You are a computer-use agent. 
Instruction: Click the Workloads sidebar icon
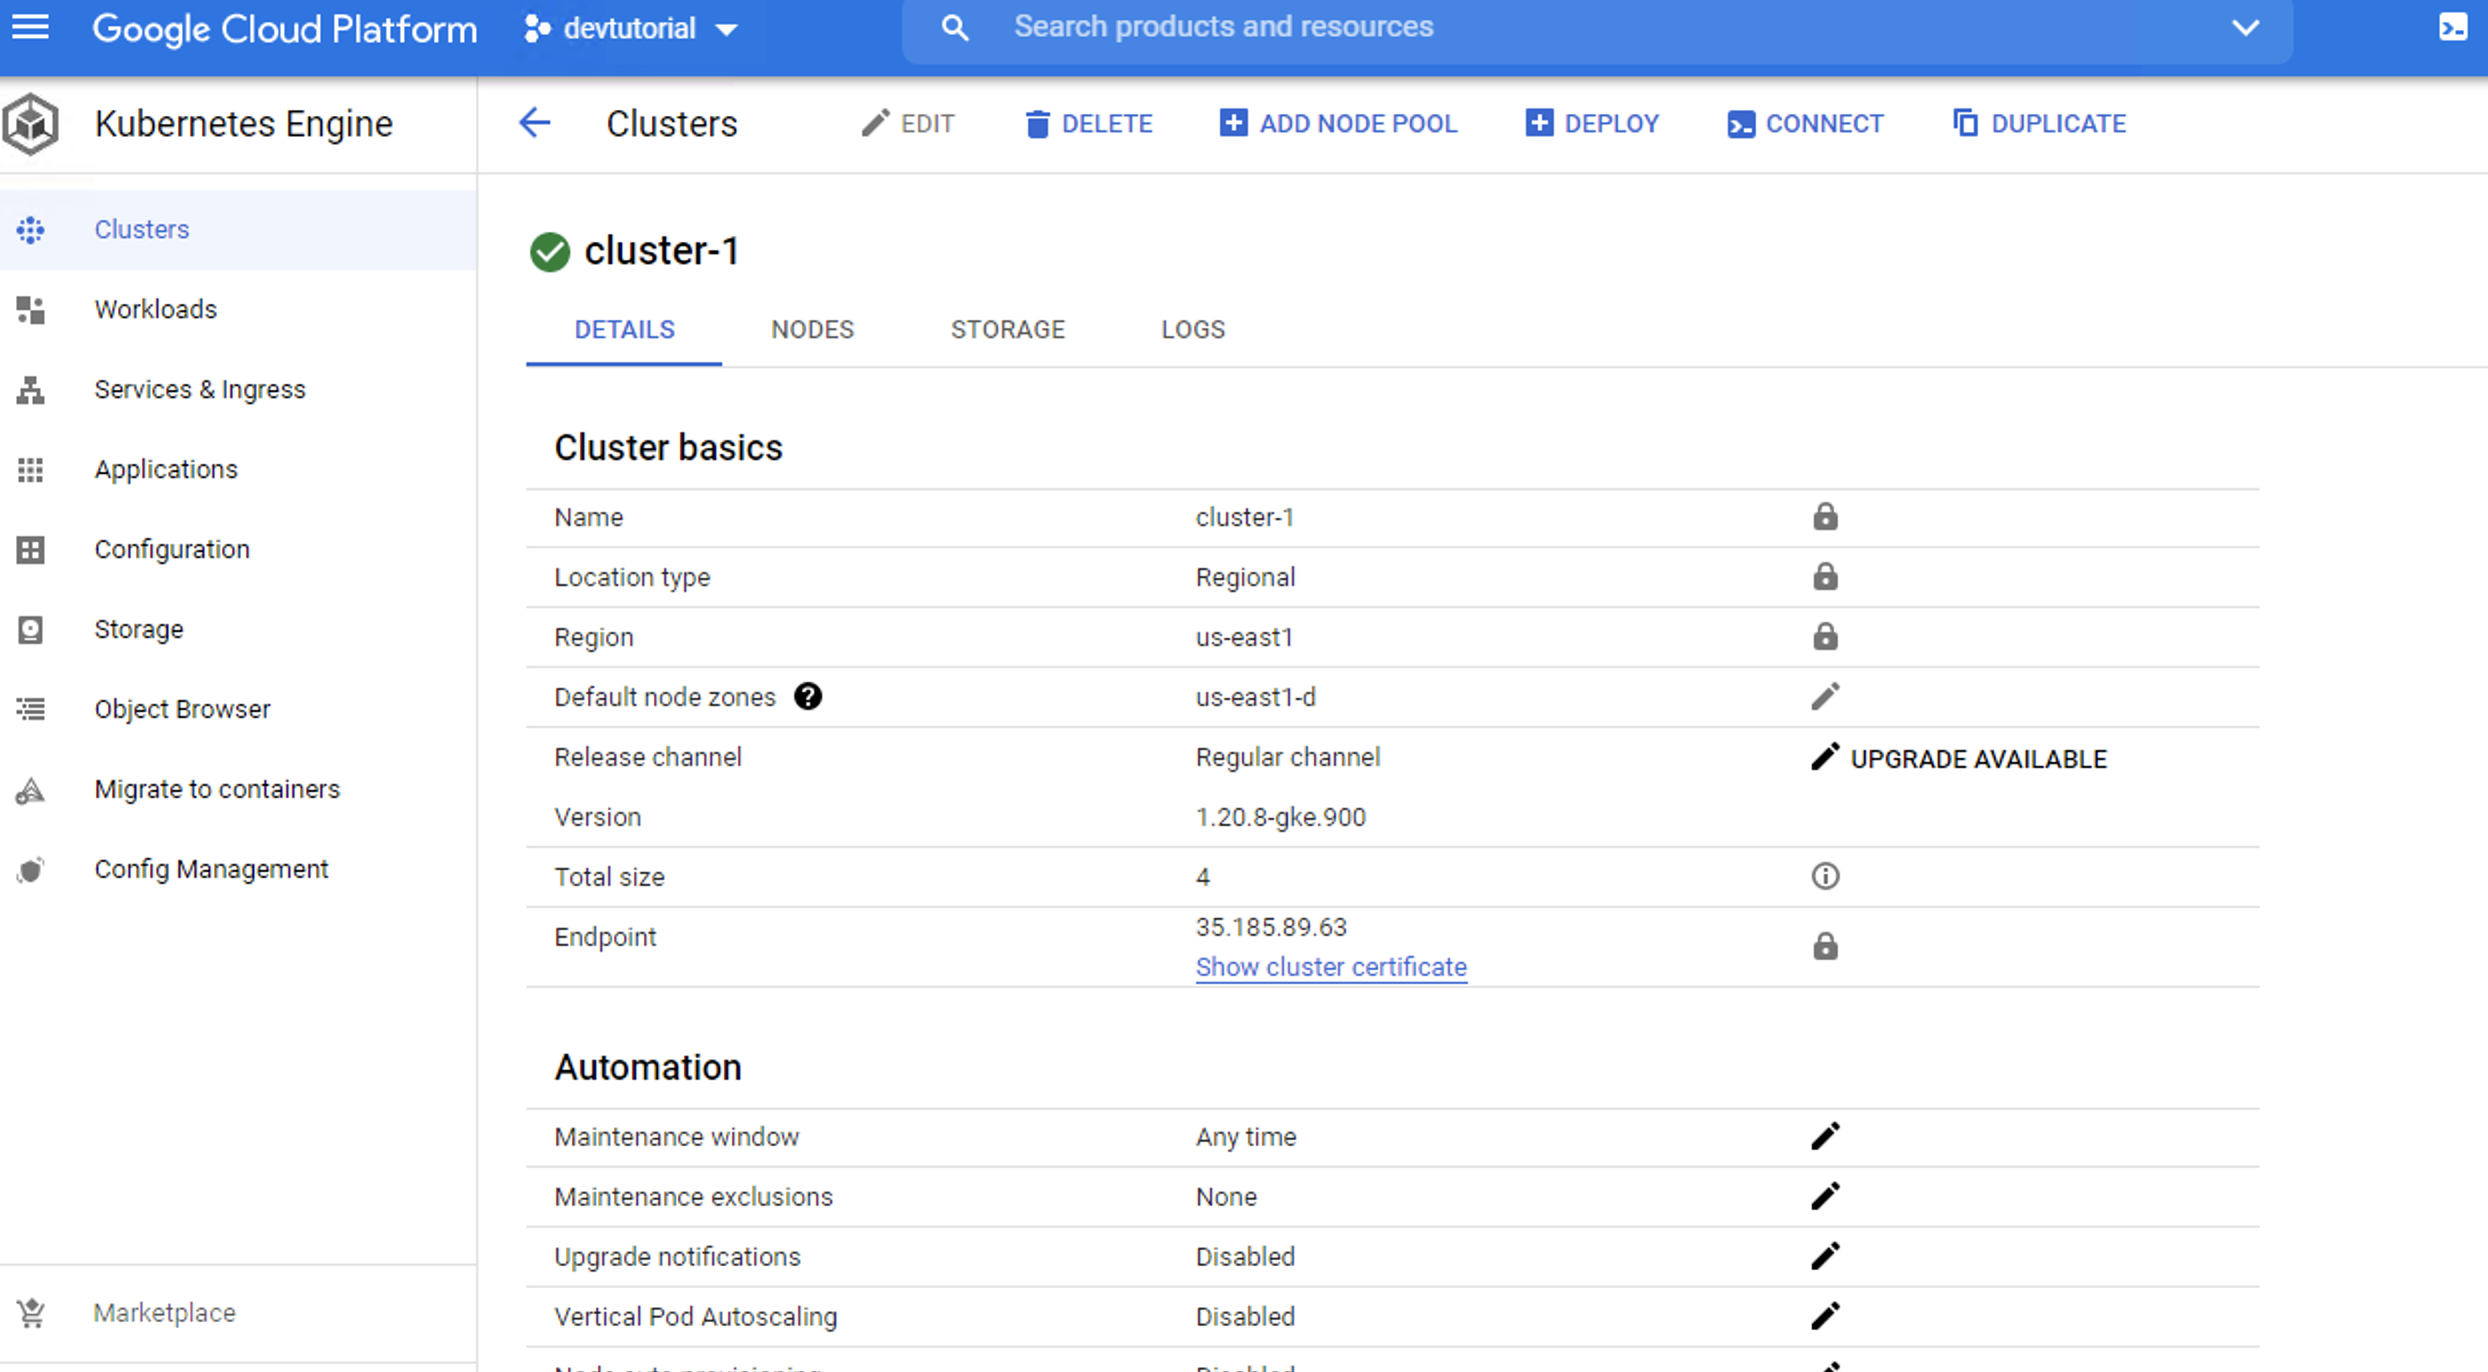pos(30,310)
